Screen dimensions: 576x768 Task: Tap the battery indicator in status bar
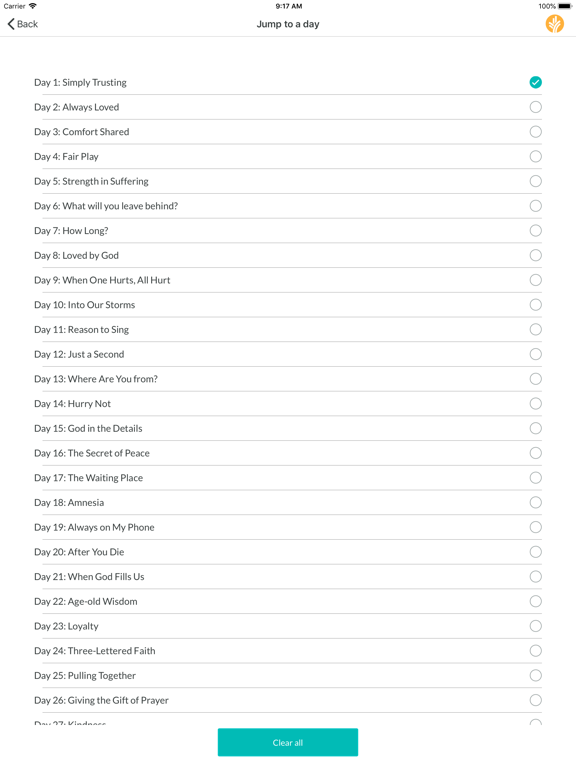[565, 6]
